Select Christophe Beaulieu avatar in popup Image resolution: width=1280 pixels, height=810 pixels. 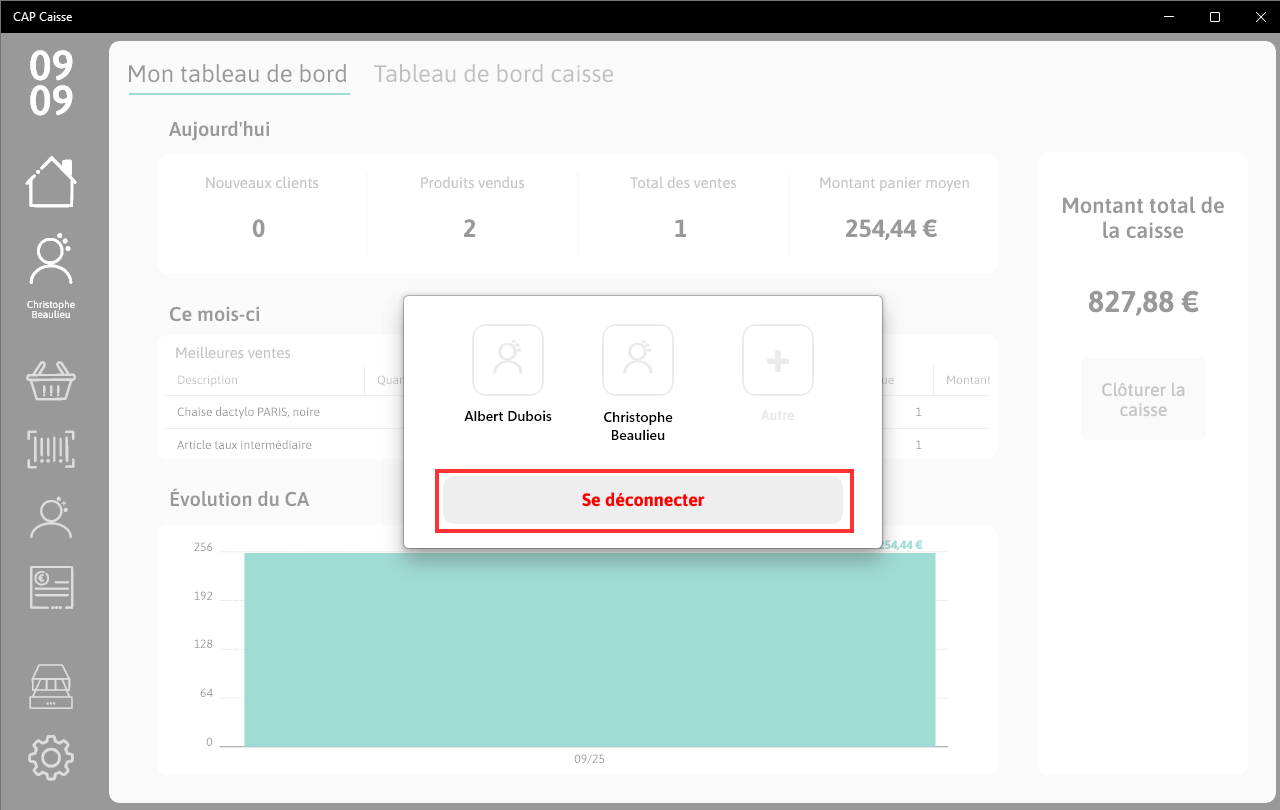click(638, 360)
